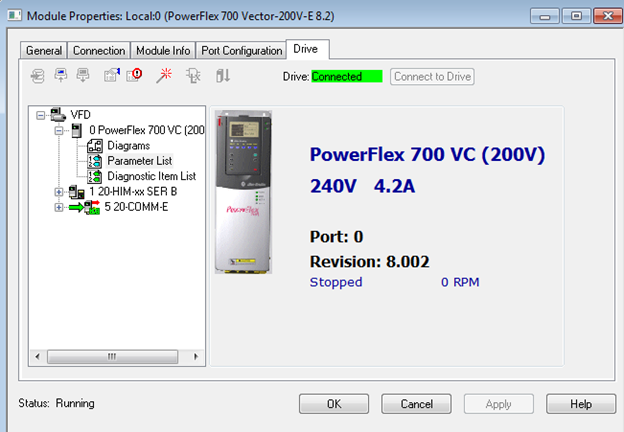Click the Cancel button
The height and width of the screenshot is (432, 624).
(x=416, y=404)
